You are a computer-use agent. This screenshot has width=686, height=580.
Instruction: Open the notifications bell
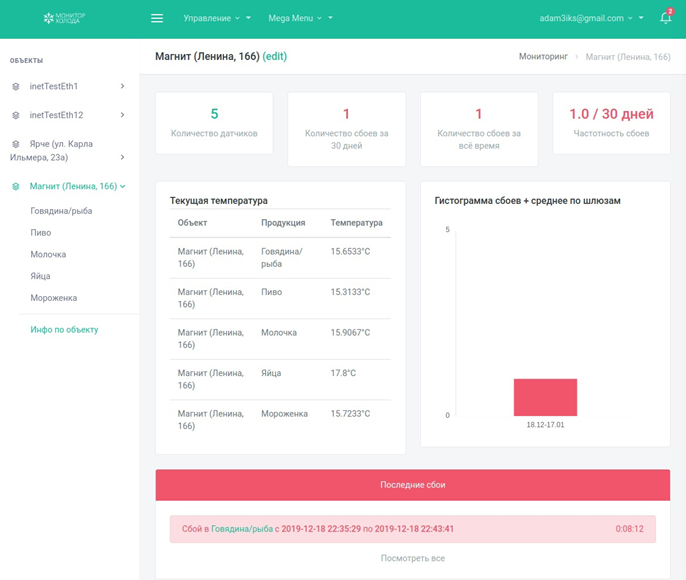coord(665,17)
